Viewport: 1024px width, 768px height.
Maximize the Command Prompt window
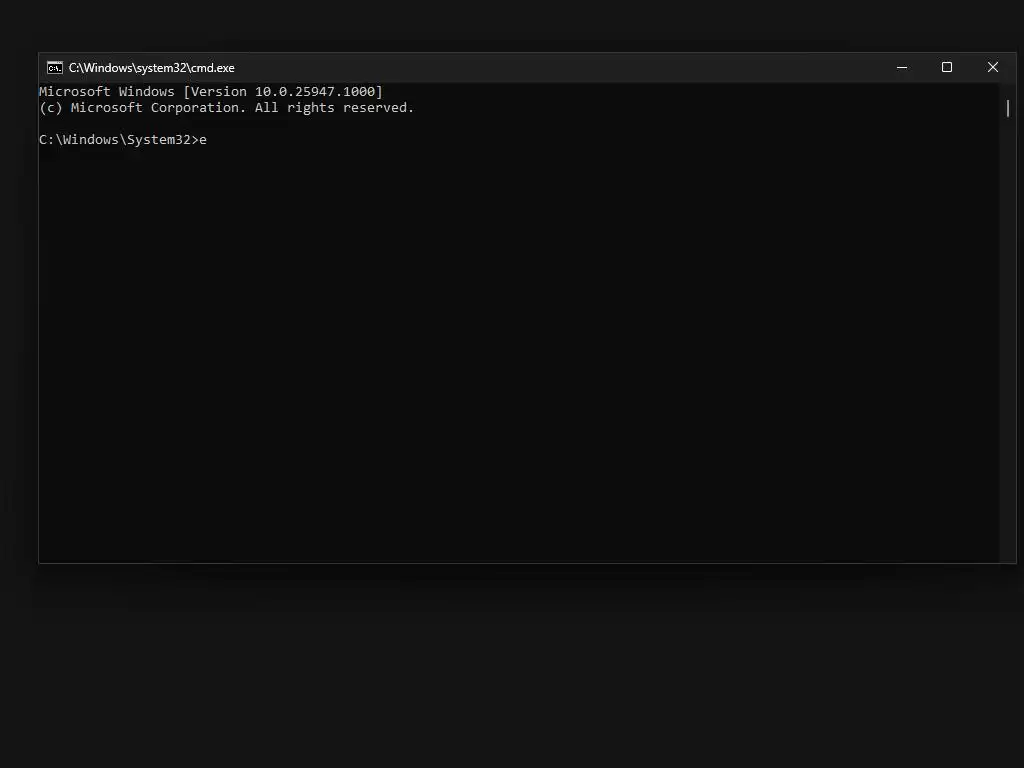click(947, 67)
